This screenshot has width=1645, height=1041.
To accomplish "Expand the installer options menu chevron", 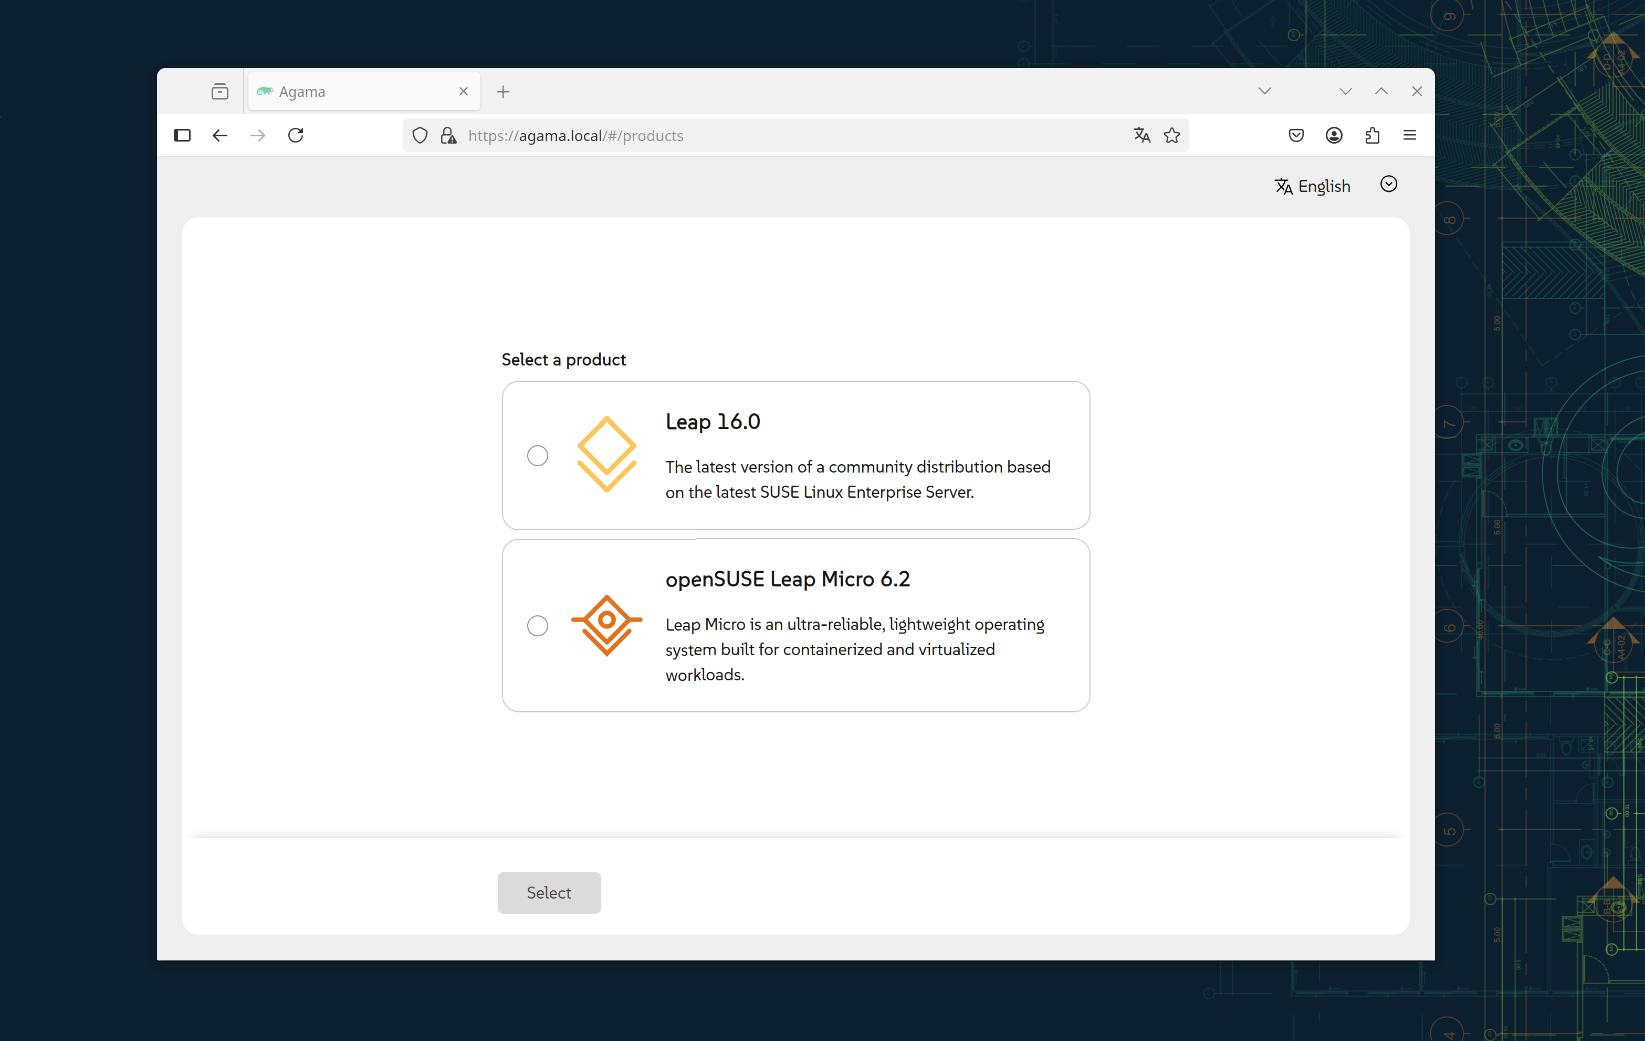I will (x=1388, y=184).
